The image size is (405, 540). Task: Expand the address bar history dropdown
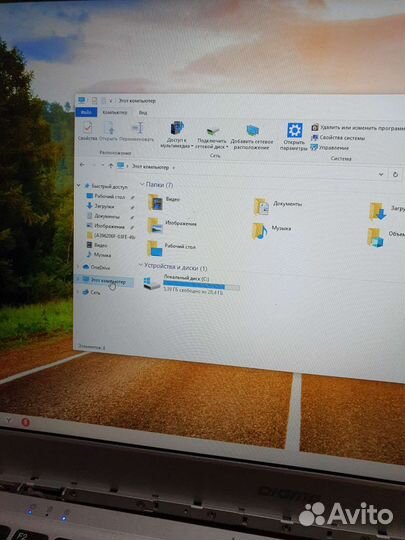[x=381, y=174]
